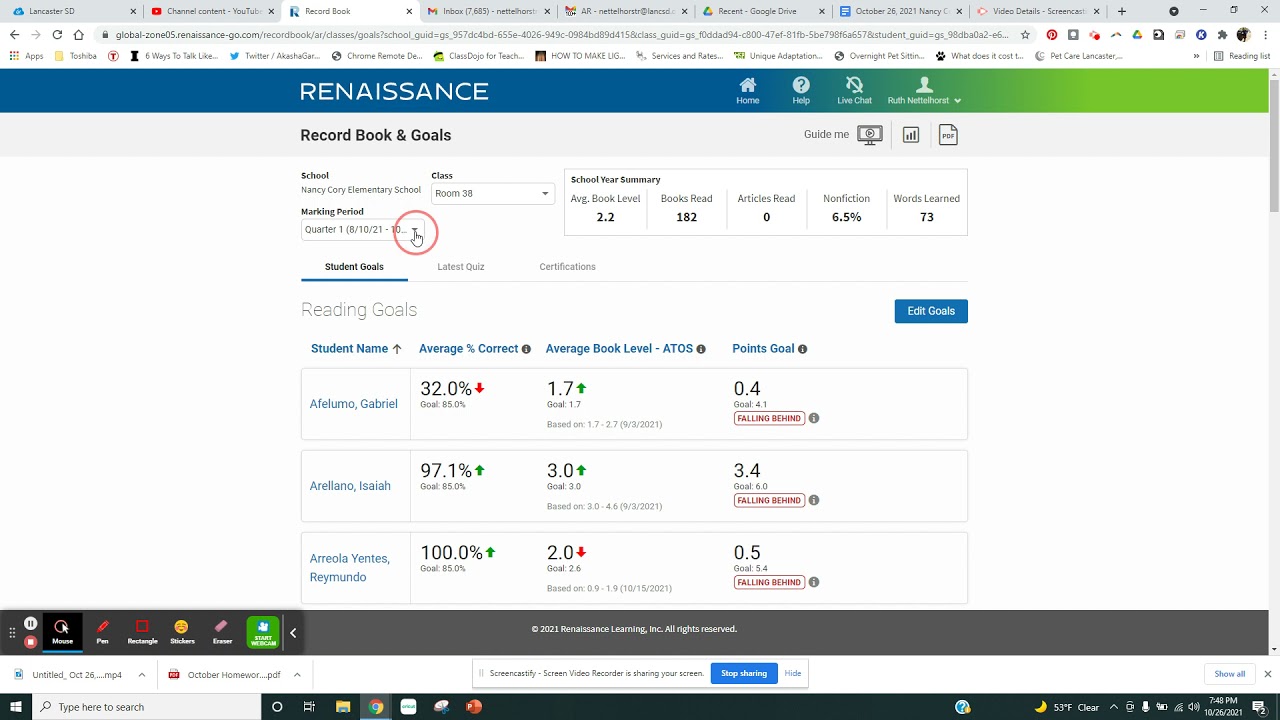Screen dimensions: 1280x720
Task: Open PowerPoint from the taskbar
Action: tap(474, 707)
